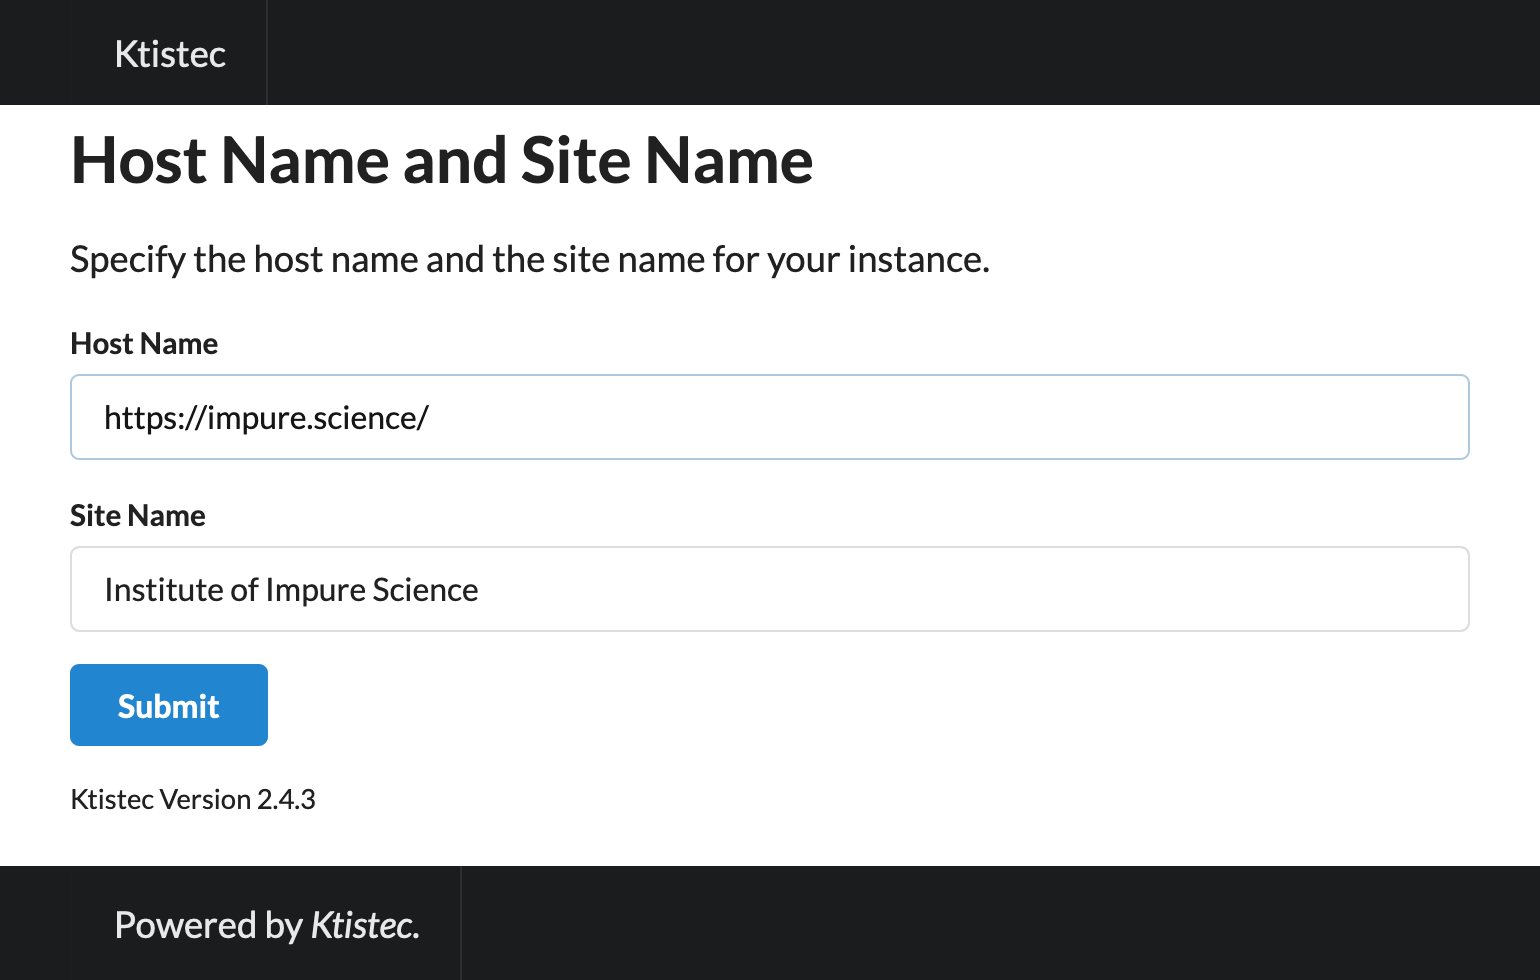Click on Institute of Impure Science text

pos(291,590)
